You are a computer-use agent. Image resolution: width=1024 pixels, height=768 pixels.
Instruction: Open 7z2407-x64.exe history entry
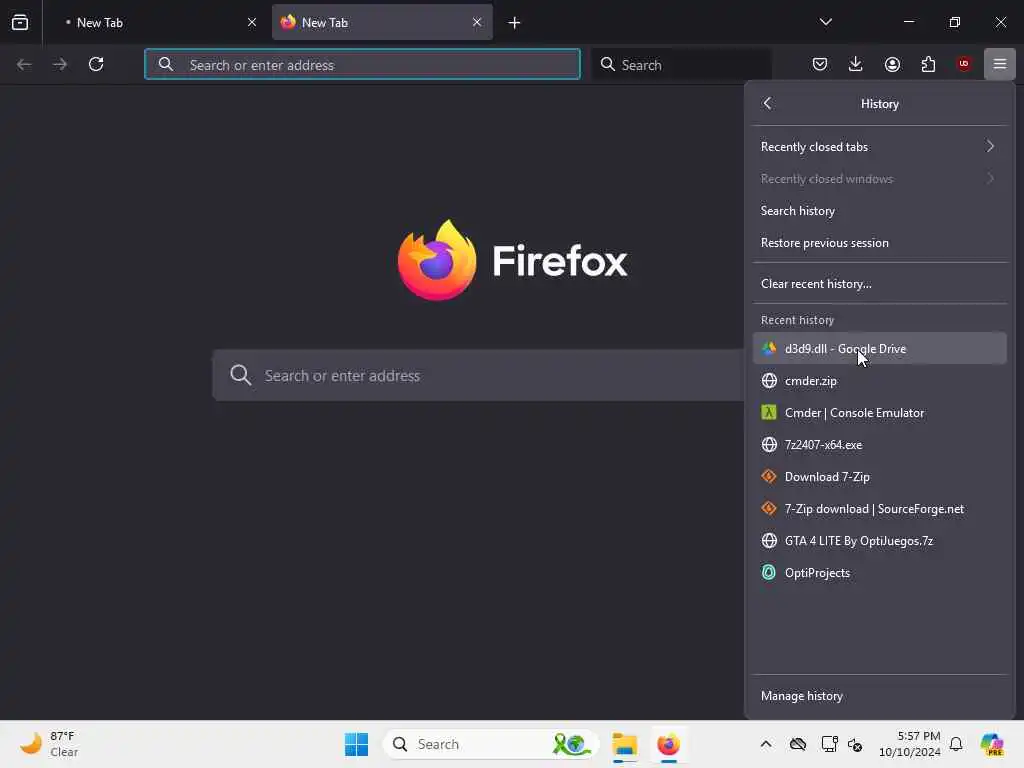pyautogui.click(x=879, y=445)
